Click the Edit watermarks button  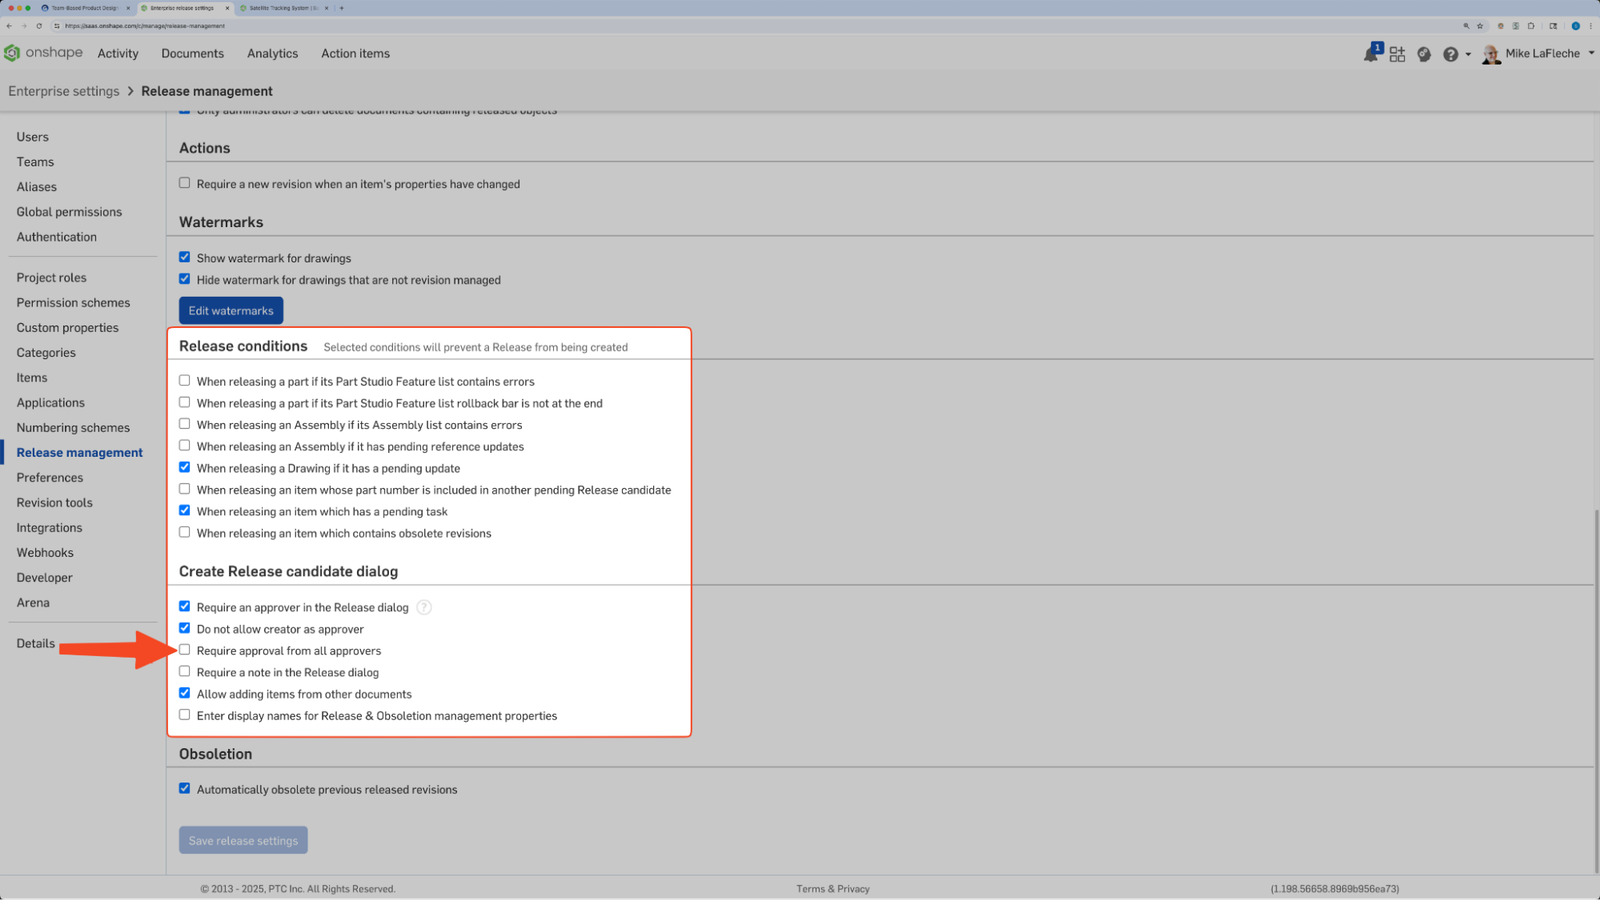click(x=230, y=310)
